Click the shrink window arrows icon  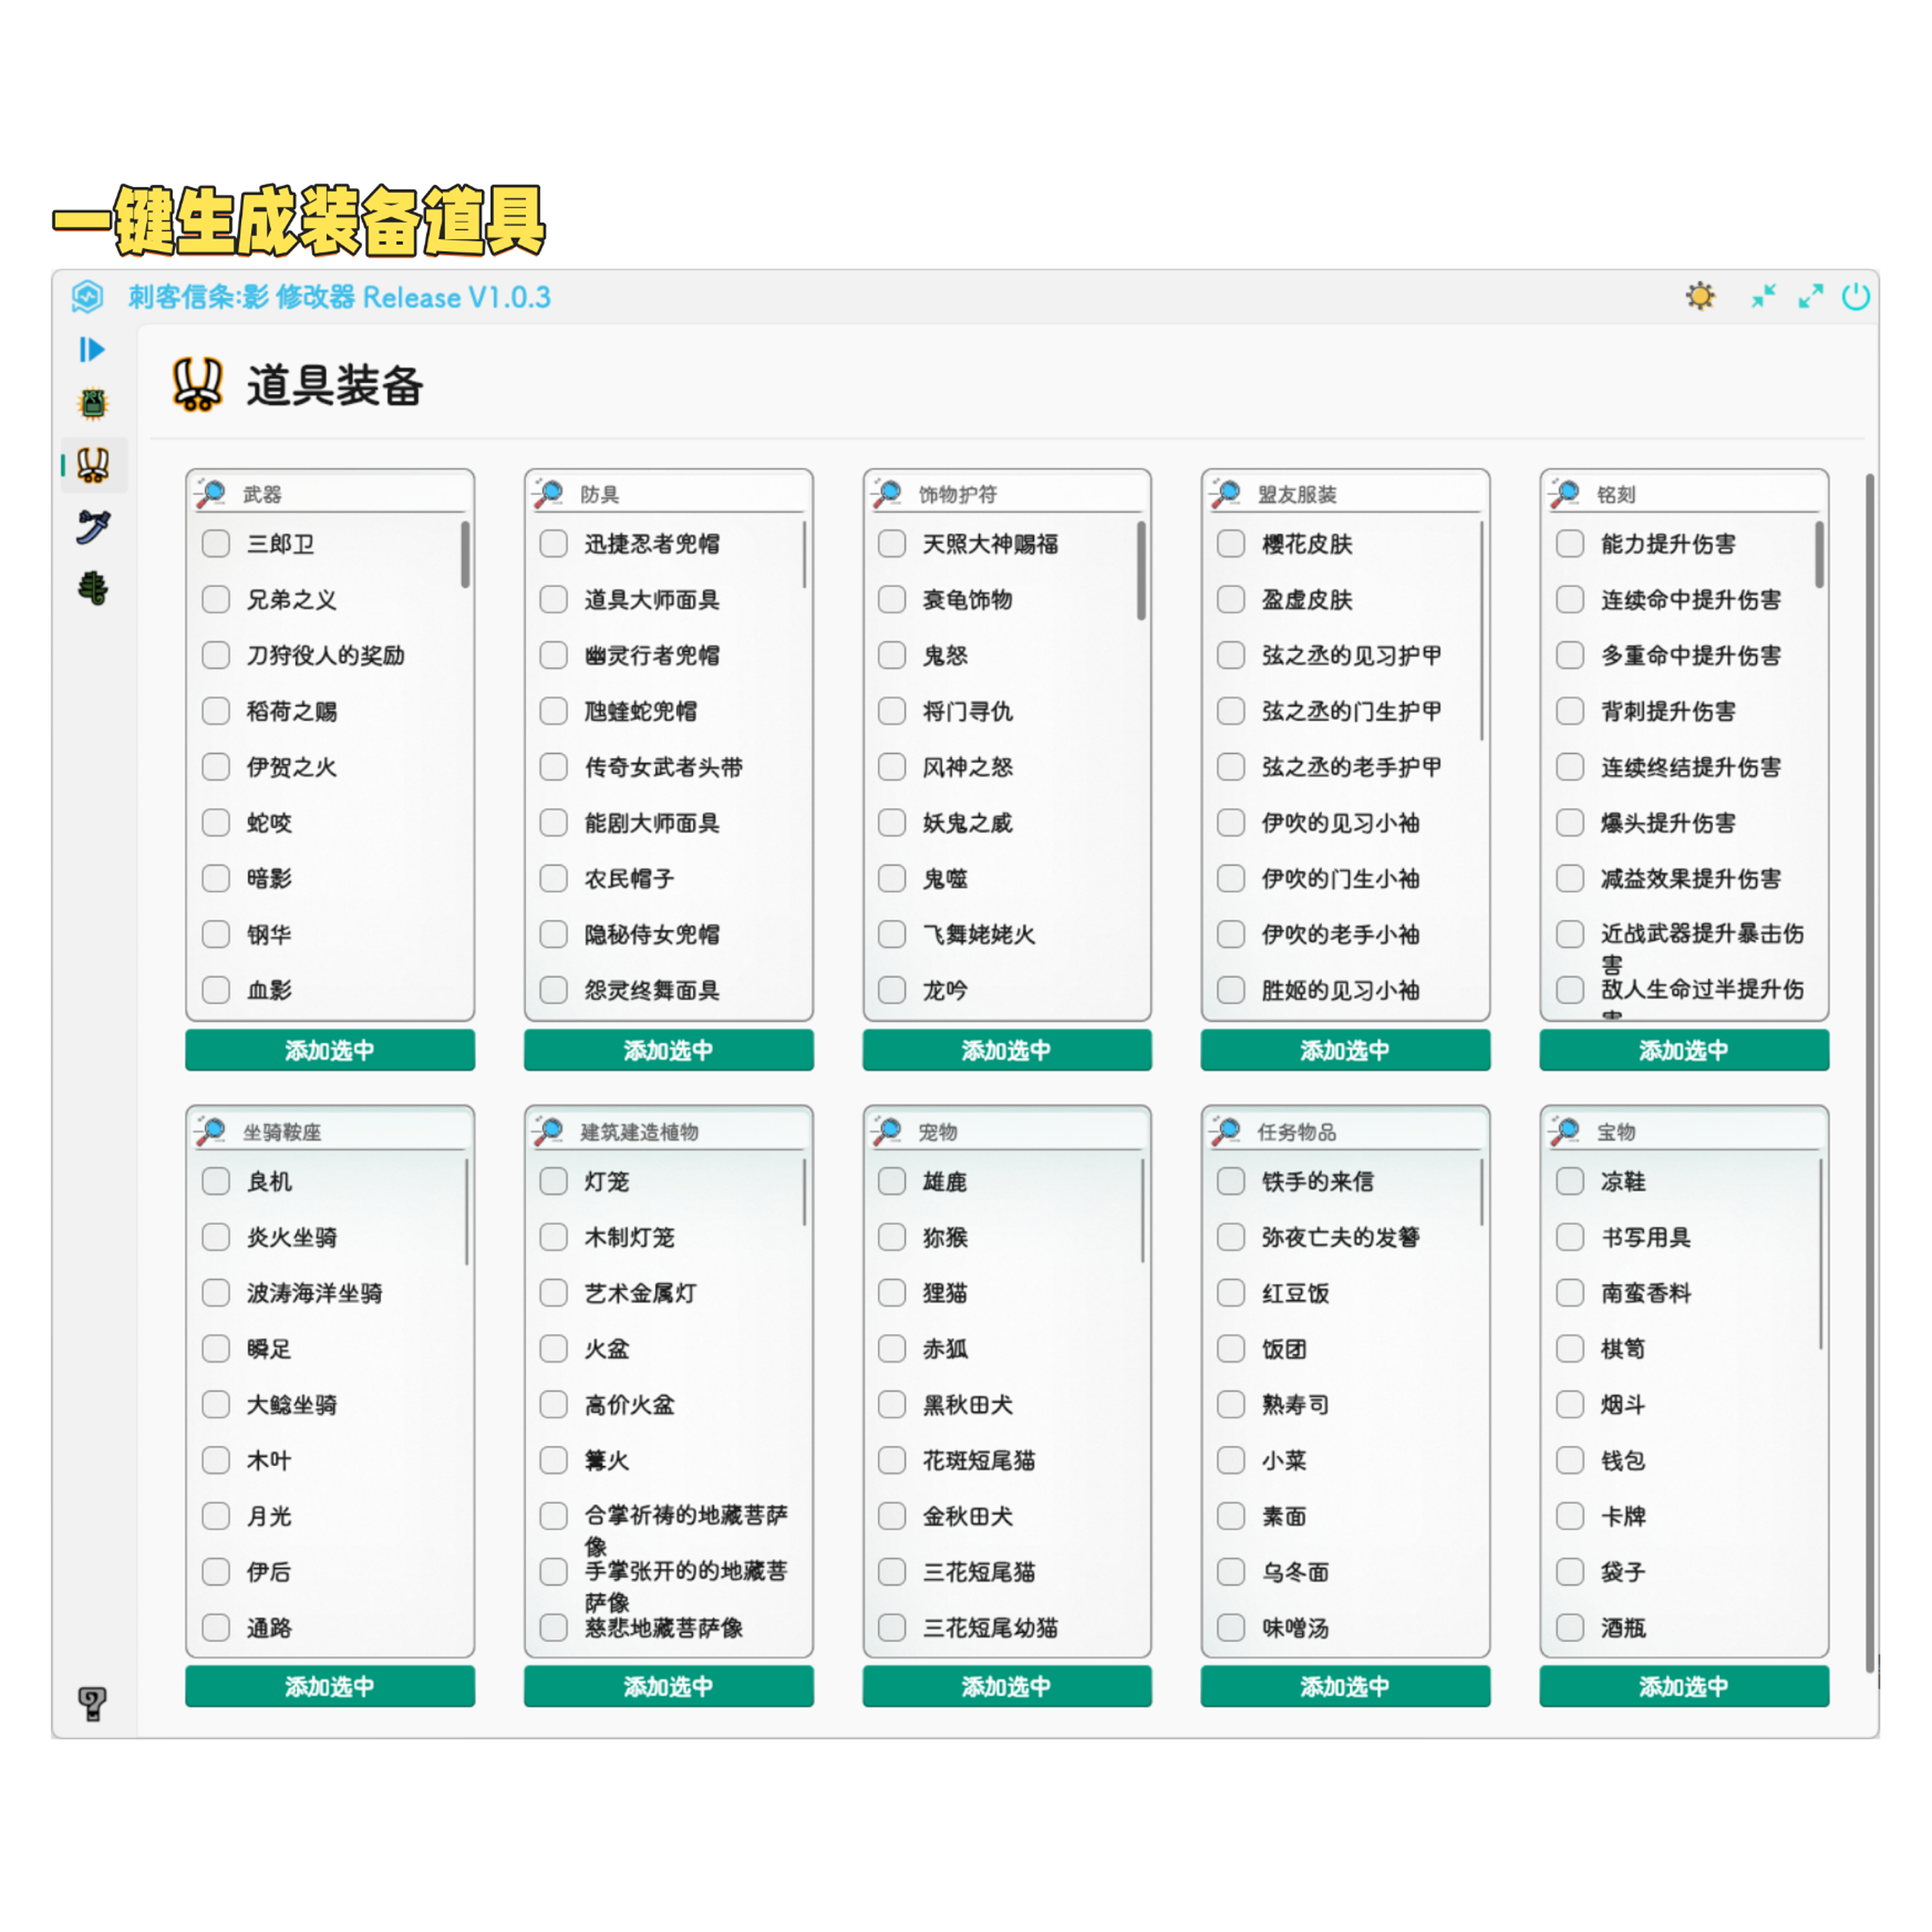1763,296
